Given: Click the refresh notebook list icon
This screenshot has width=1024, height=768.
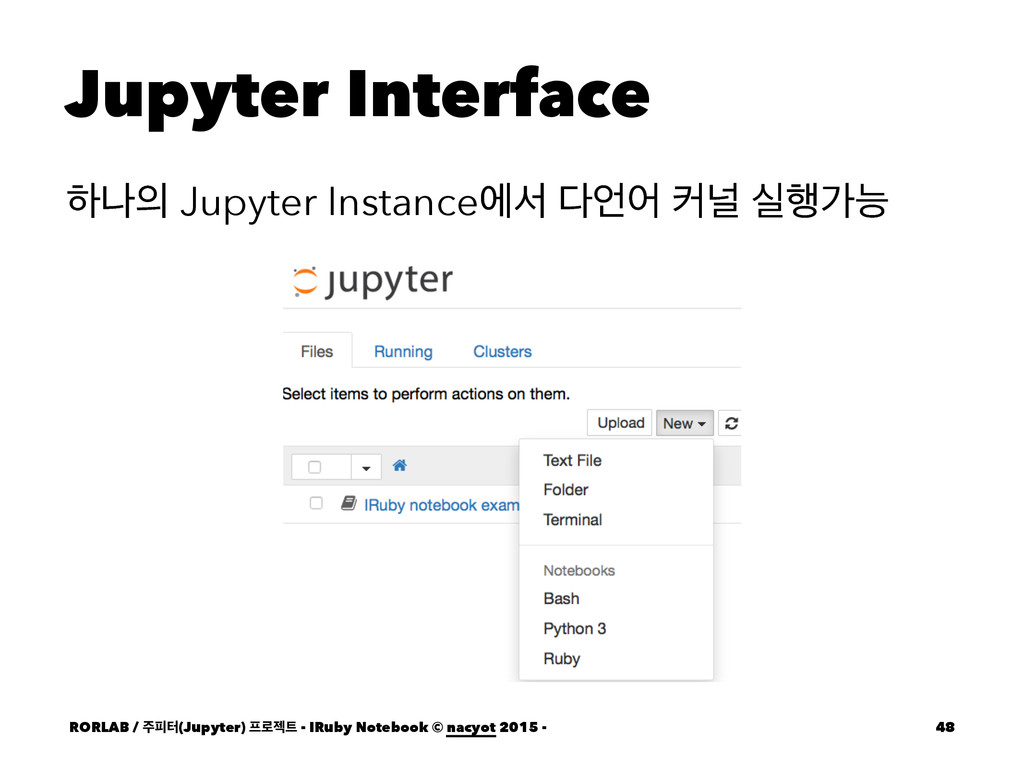Looking at the screenshot, I should (x=731, y=423).
